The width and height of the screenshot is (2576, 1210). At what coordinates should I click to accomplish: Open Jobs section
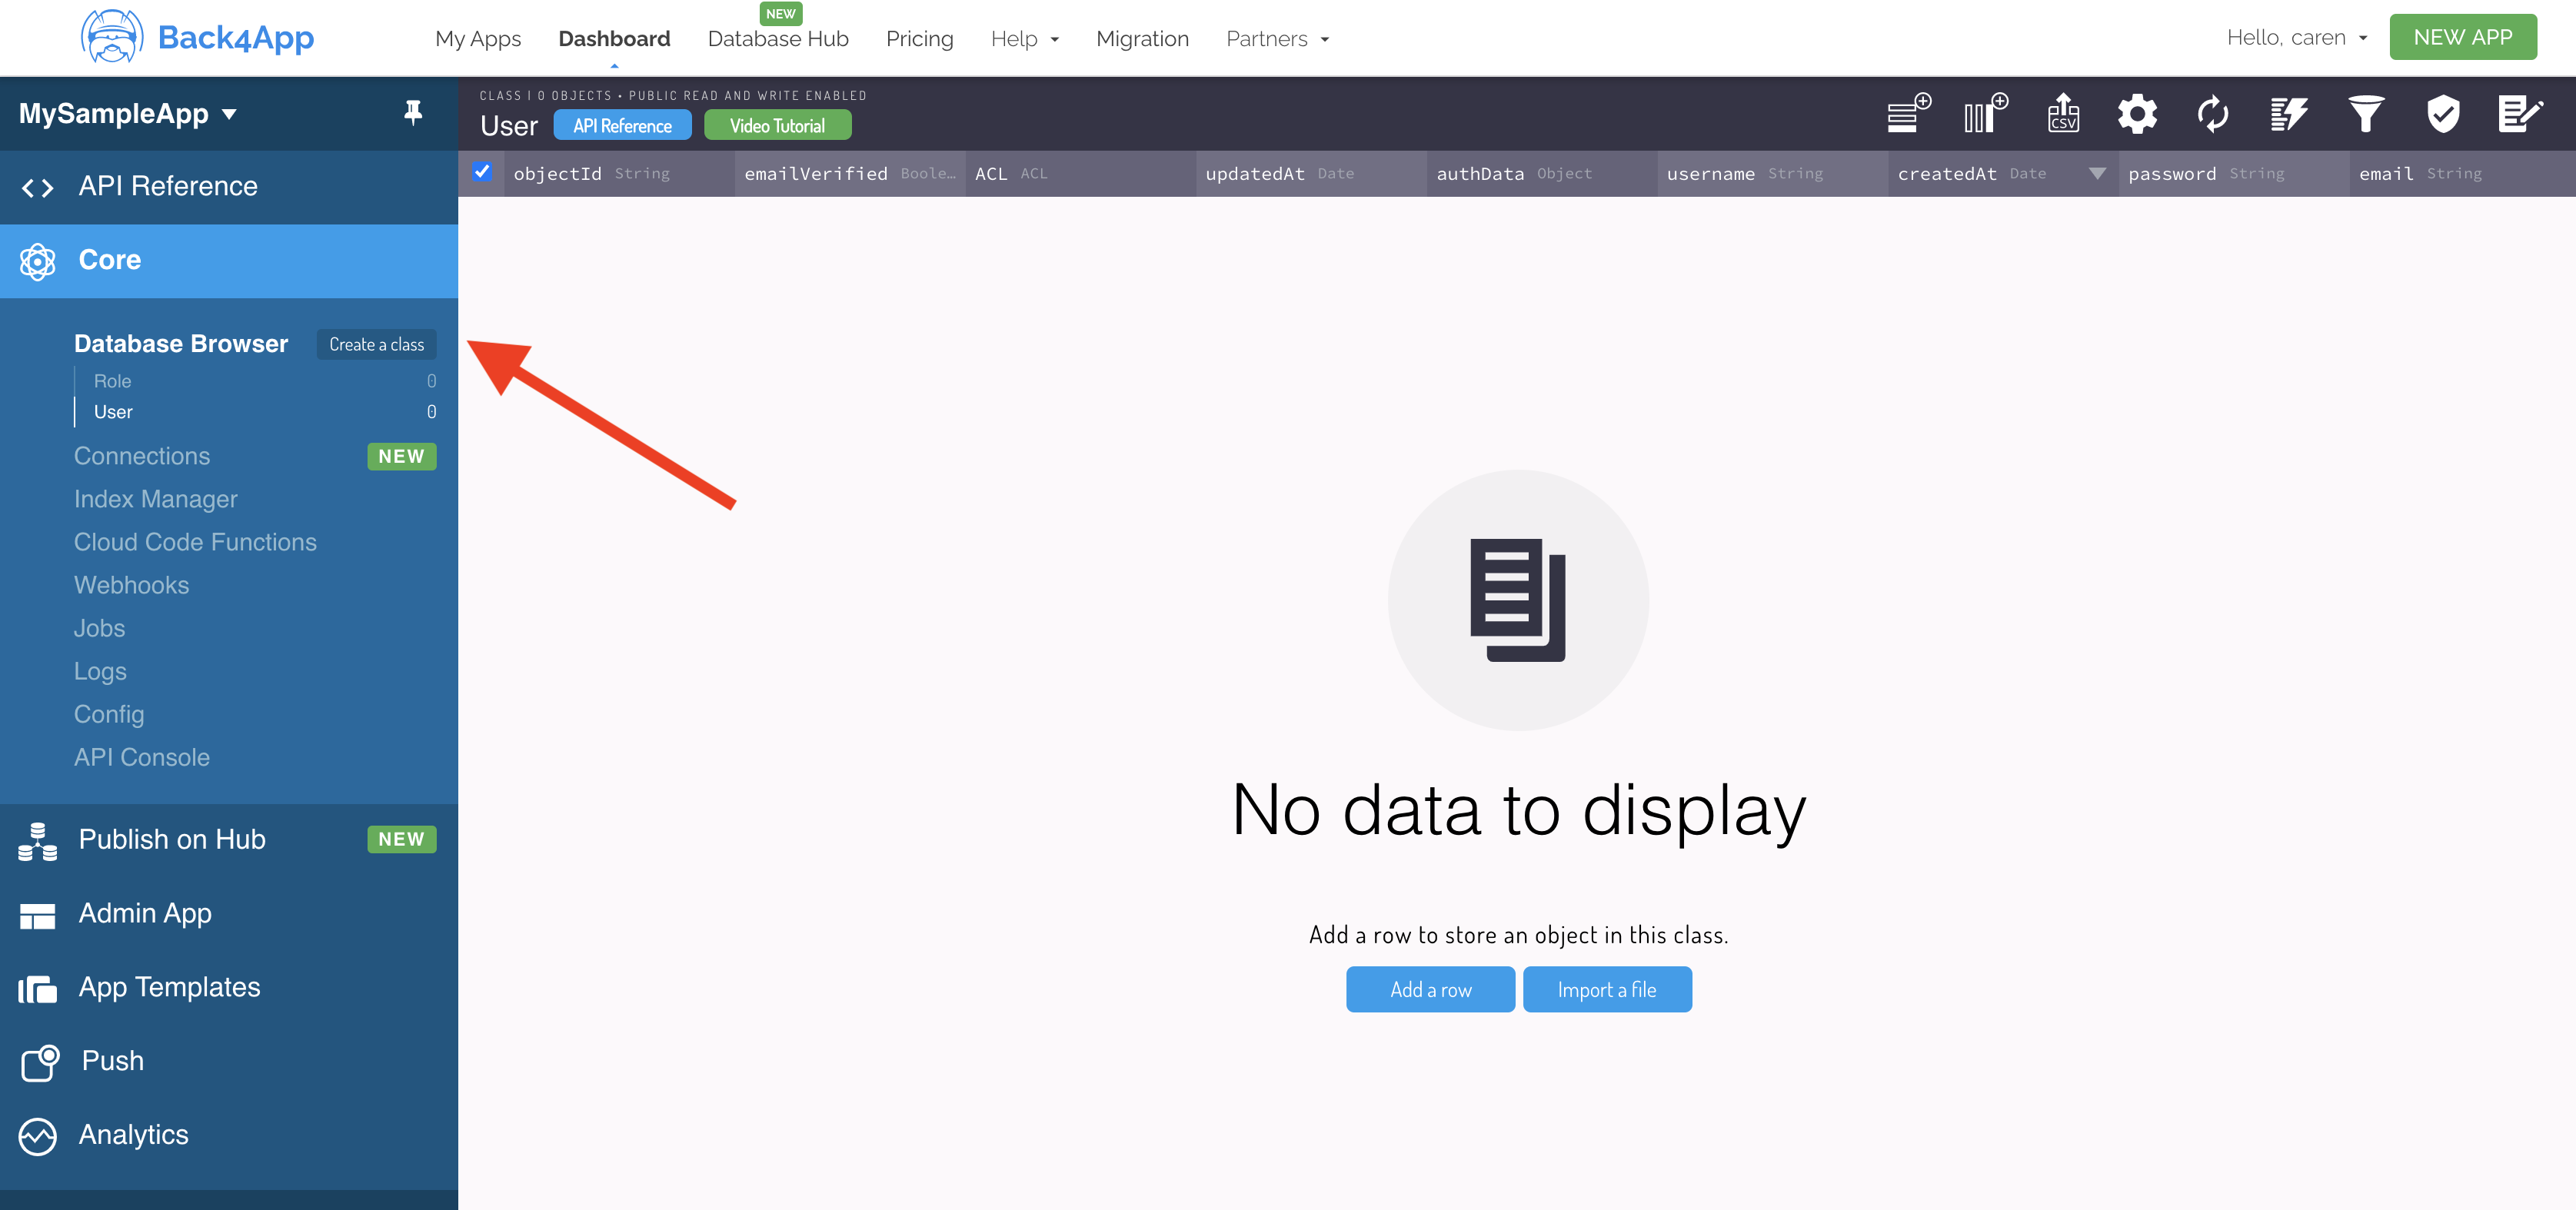[99, 629]
